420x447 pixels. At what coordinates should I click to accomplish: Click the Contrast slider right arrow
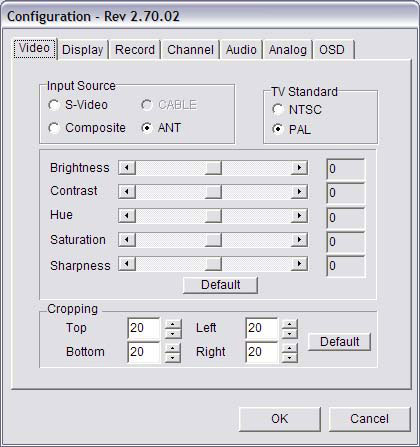(x=299, y=192)
